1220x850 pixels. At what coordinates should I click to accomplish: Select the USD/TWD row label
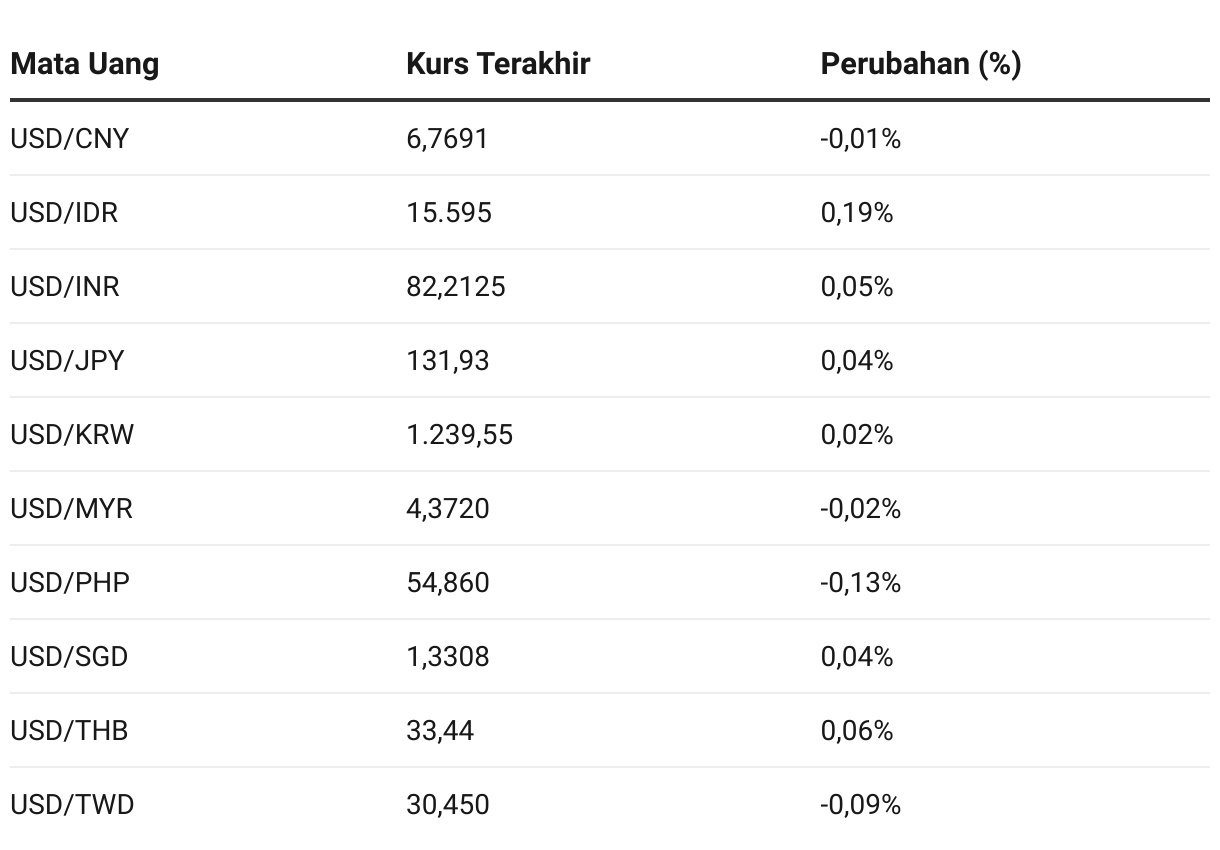[x=72, y=805]
